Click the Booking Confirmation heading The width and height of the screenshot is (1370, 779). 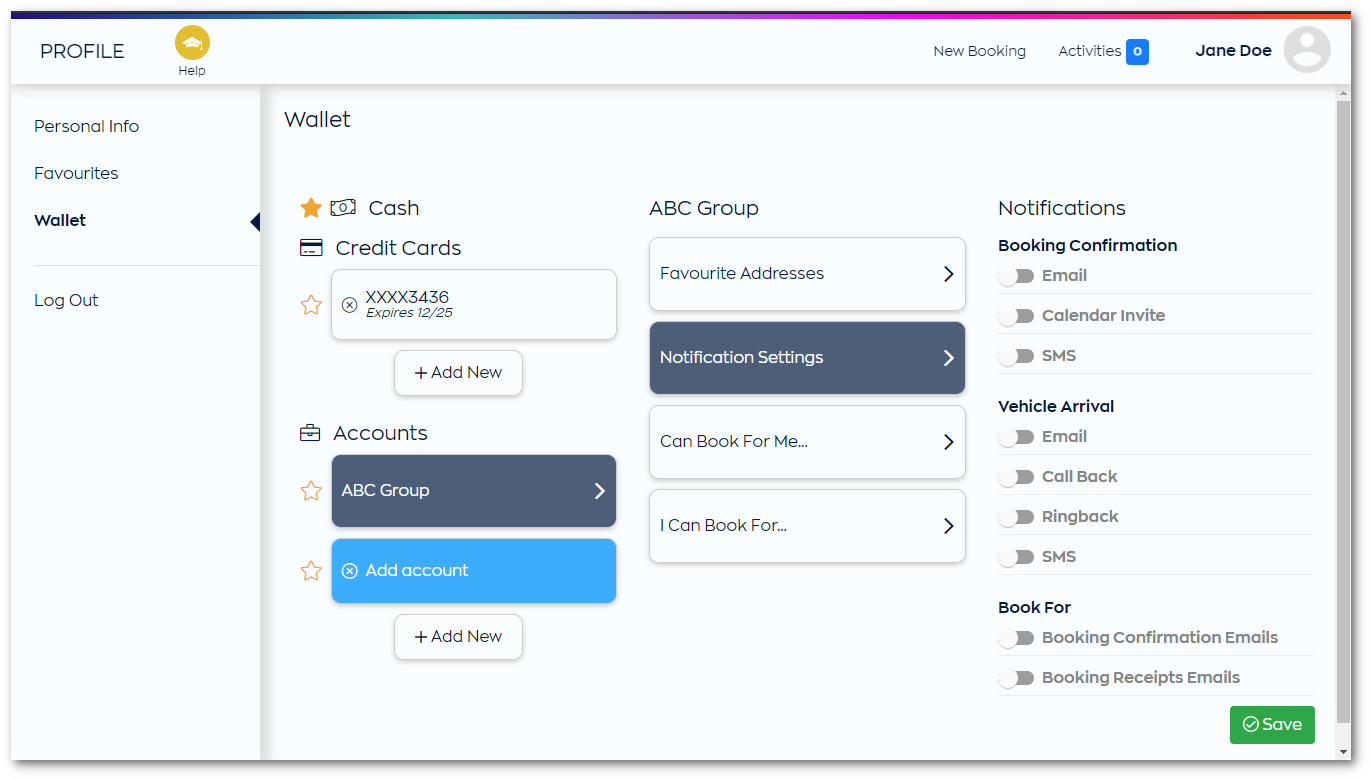click(x=1087, y=245)
